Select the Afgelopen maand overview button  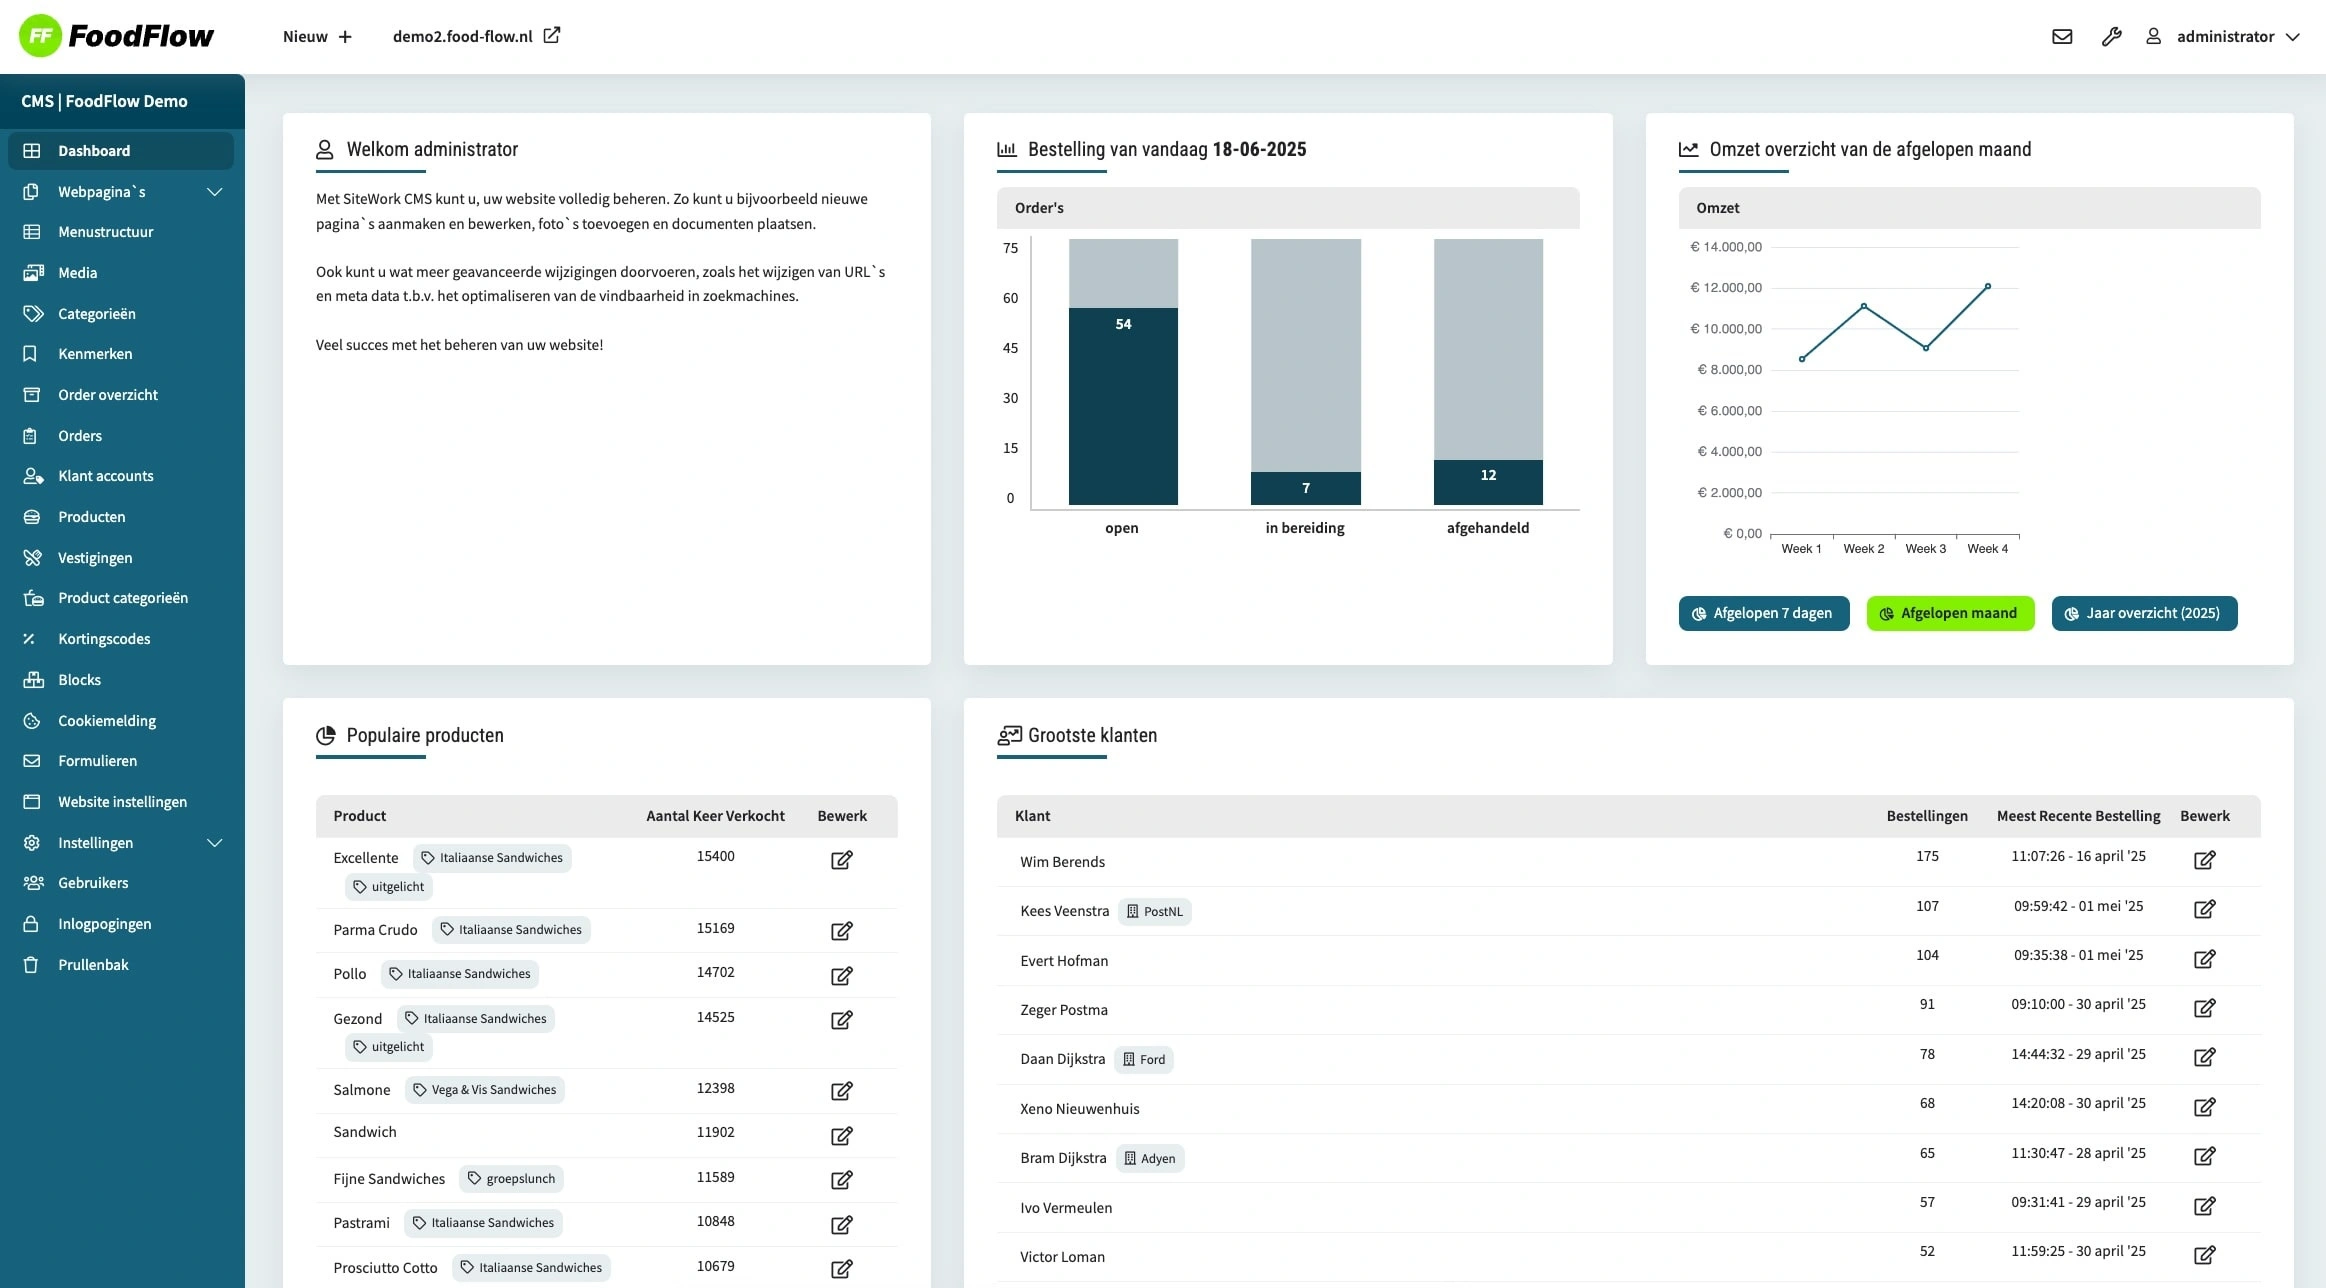tap(1949, 613)
